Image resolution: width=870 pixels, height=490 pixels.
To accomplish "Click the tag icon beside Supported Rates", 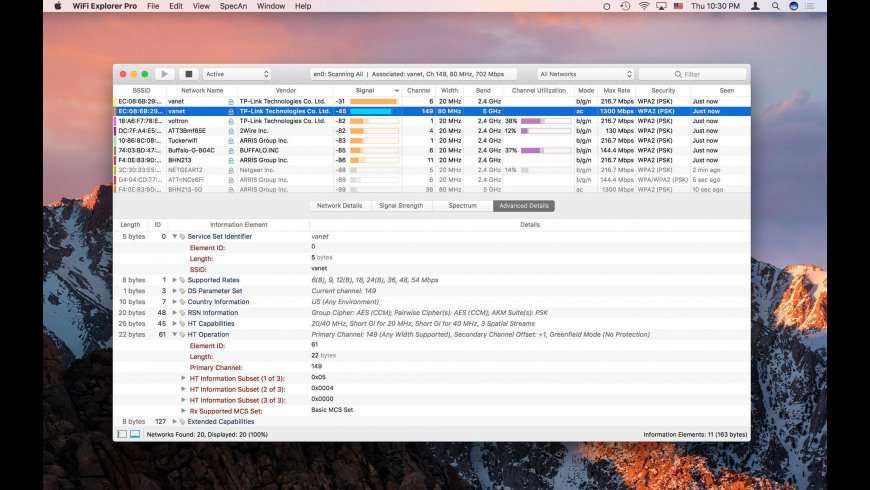I will pos(182,280).
